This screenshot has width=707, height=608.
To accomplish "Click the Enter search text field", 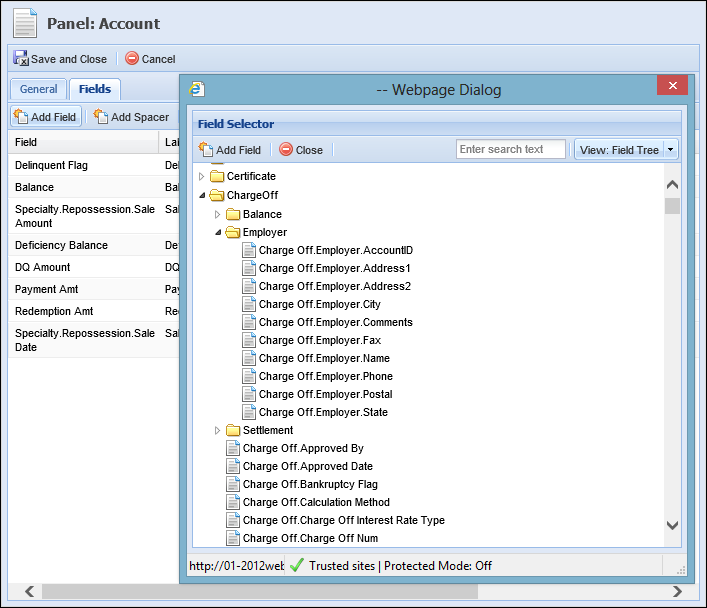I will click(x=510, y=149).
